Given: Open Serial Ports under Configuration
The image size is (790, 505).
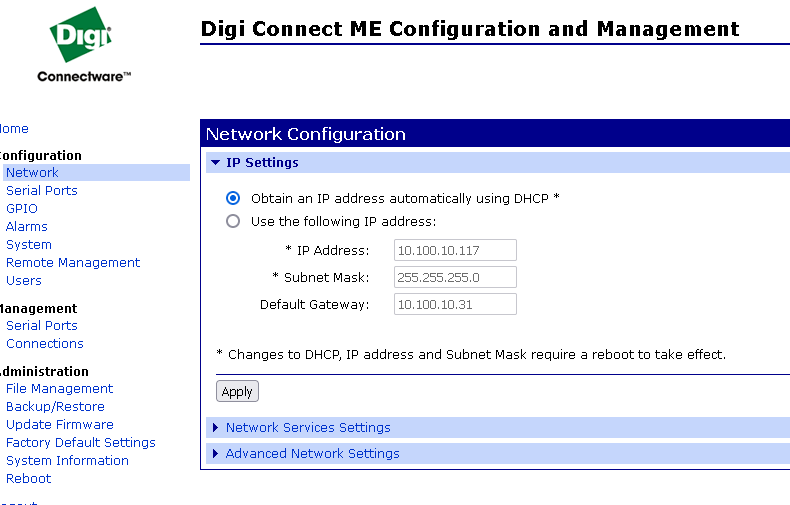Looking at the screenshot, I should click(41, 190).
